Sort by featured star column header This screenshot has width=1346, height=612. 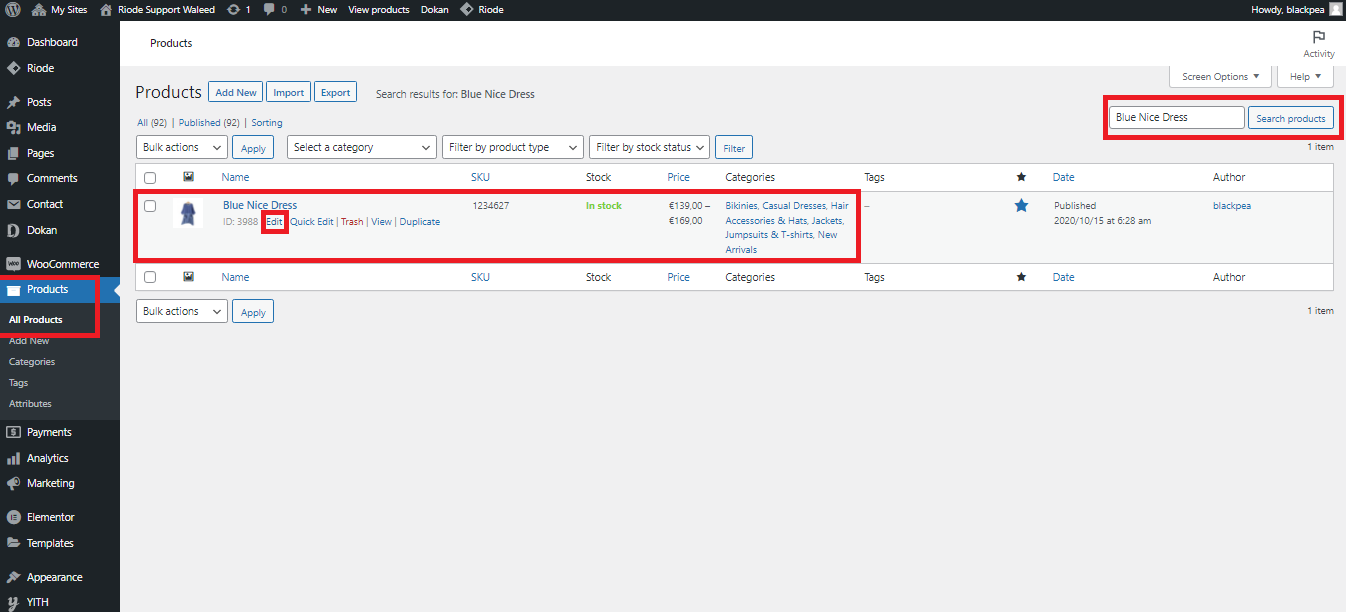pyautogui.click(x=1021, y=177)
